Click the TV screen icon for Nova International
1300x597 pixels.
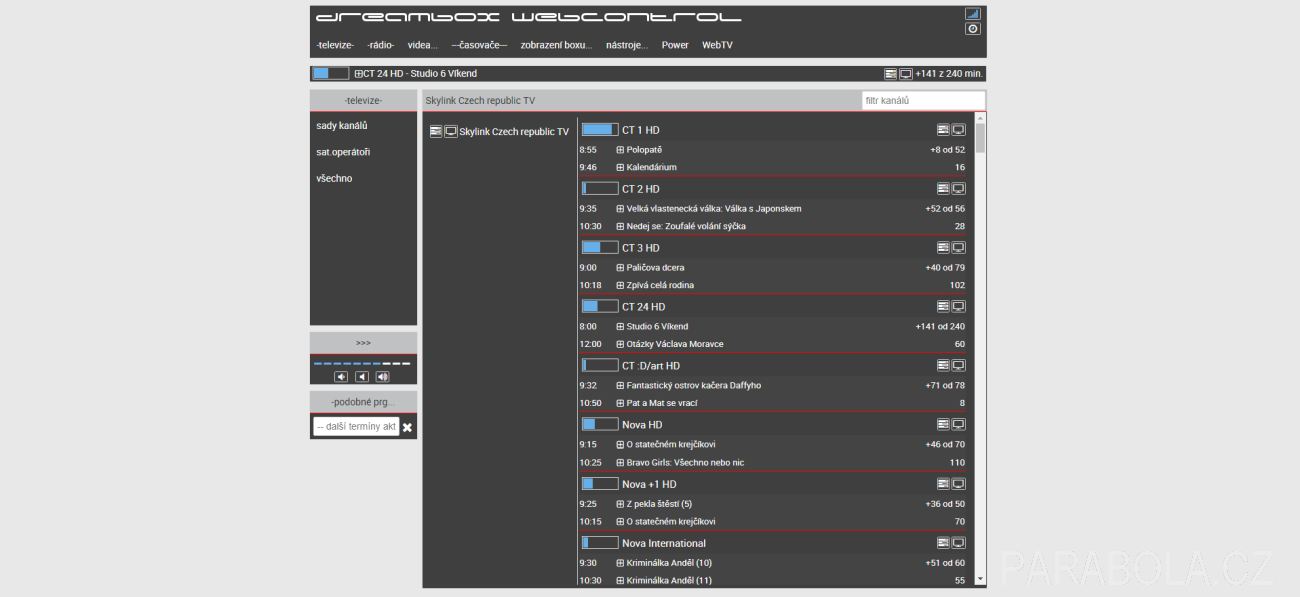[958, 543]
